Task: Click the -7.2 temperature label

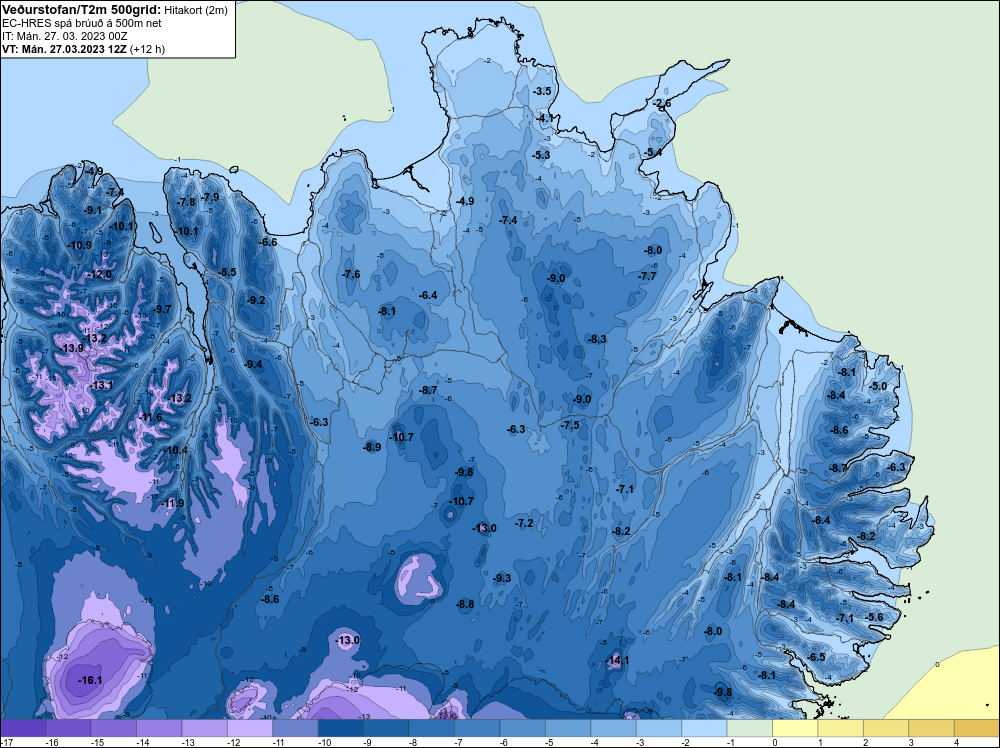Action: click(524, 523)
